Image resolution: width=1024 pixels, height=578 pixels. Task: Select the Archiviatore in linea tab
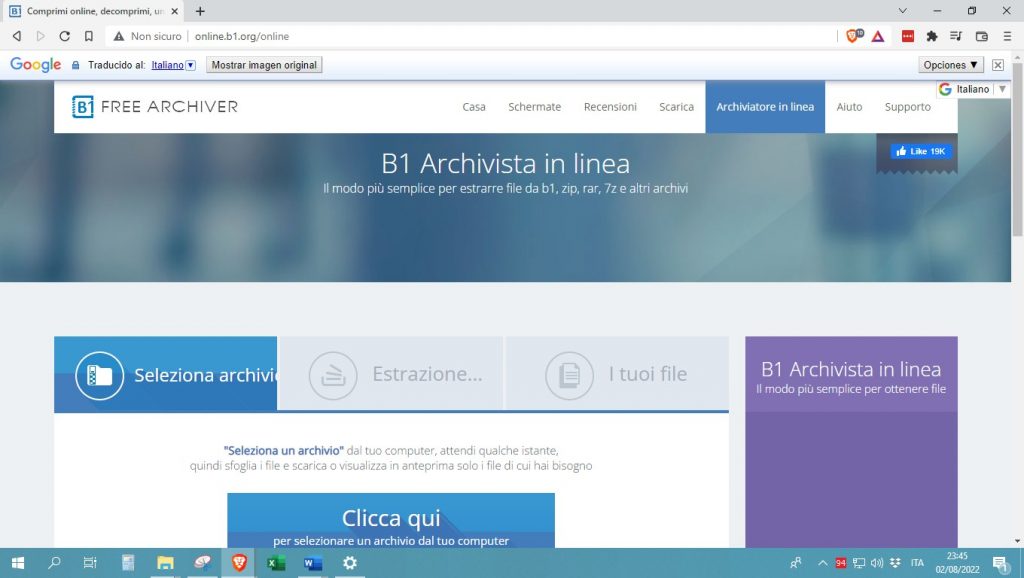(765, 107)
